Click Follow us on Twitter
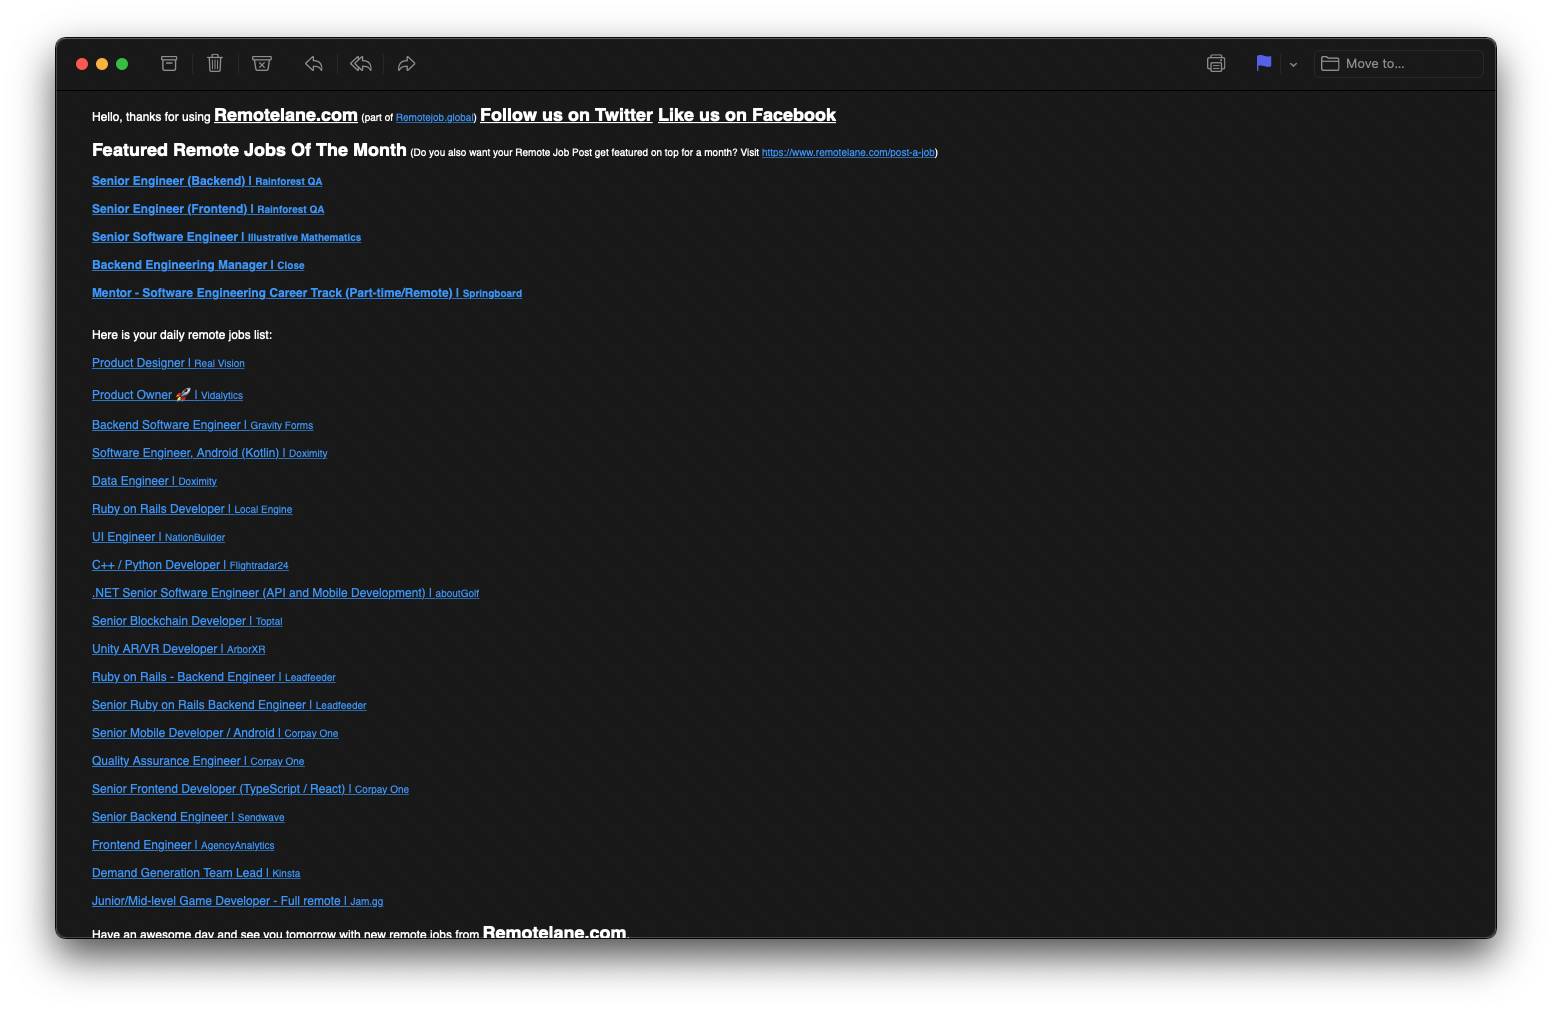The image size is (1552, 1012). (x=566, y=115)
